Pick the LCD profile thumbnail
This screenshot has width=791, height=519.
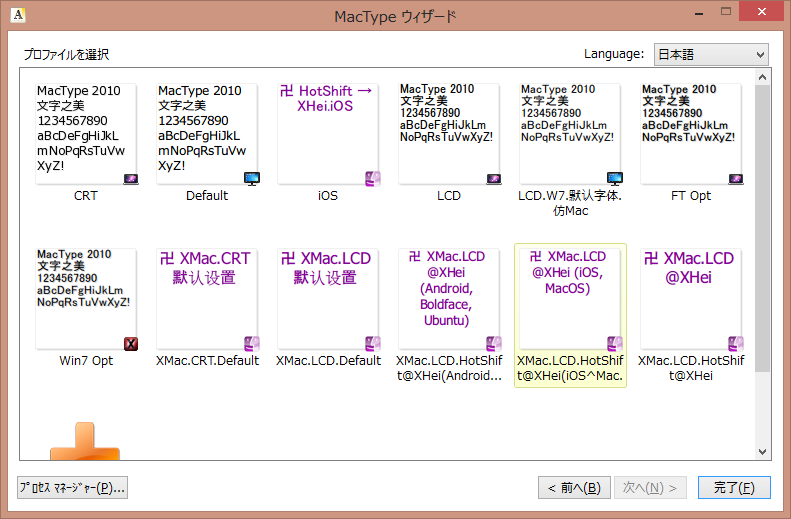(449, 134)
